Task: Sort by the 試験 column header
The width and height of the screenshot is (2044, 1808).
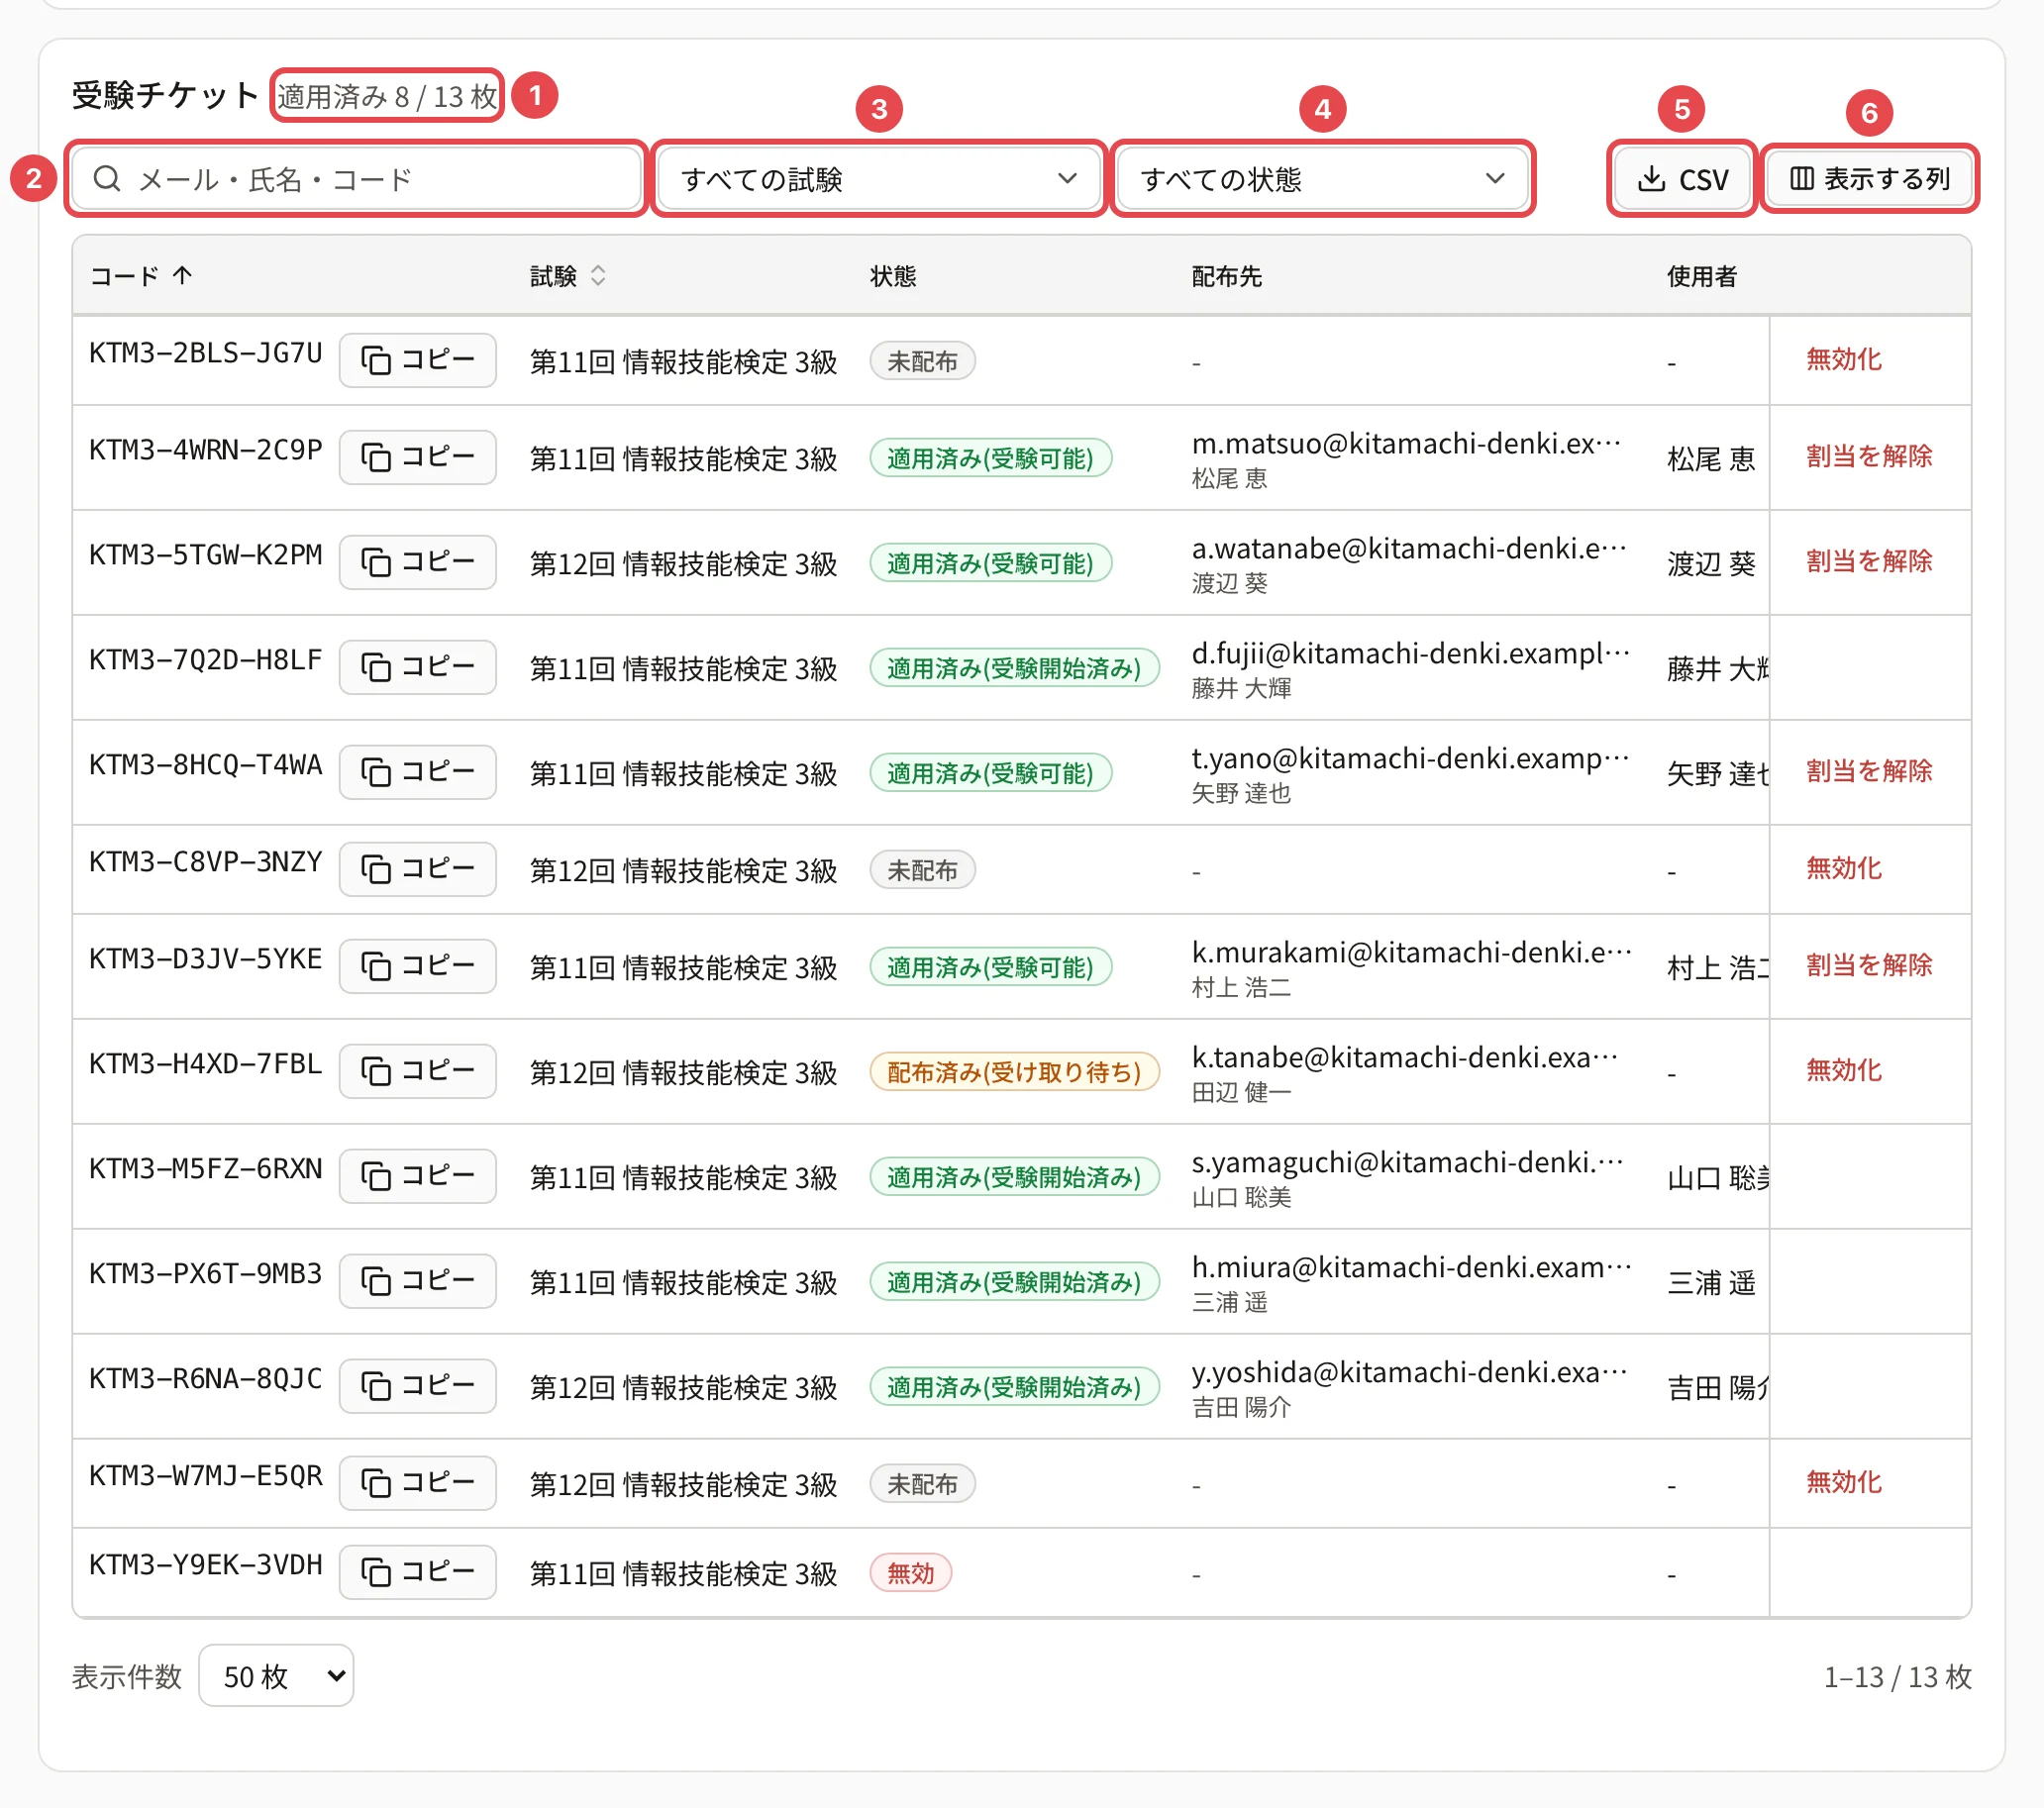Action: coord(567,276)
